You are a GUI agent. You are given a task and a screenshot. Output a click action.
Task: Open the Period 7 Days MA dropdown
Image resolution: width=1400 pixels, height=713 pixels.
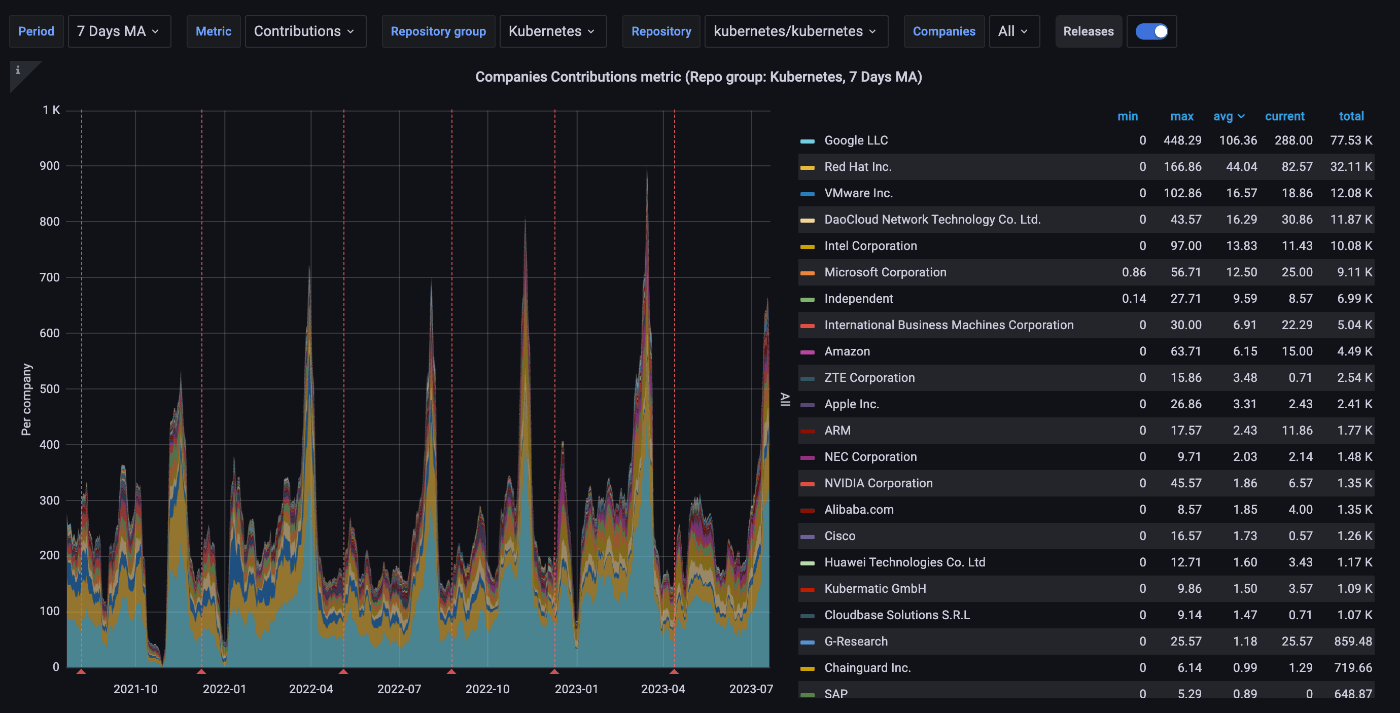pos(119,31)
